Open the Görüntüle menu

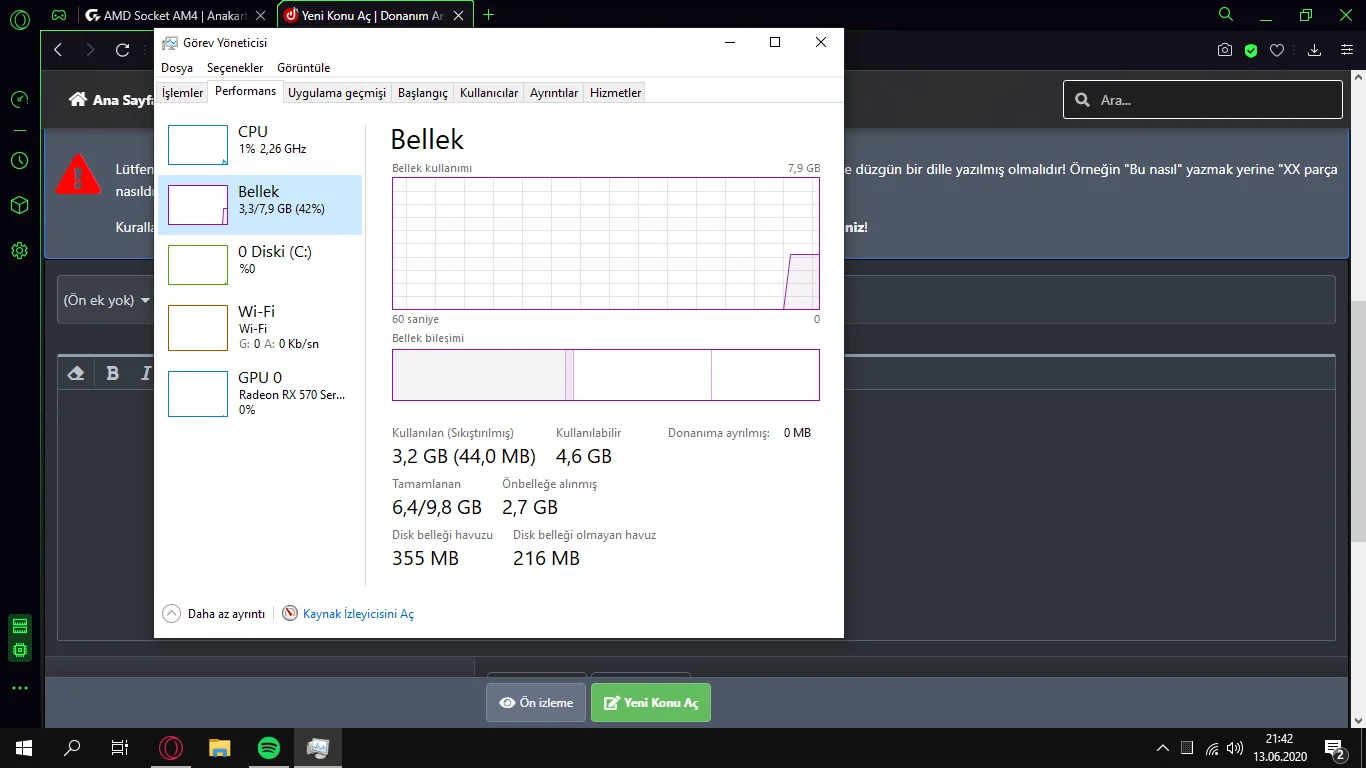pos(303,68)
